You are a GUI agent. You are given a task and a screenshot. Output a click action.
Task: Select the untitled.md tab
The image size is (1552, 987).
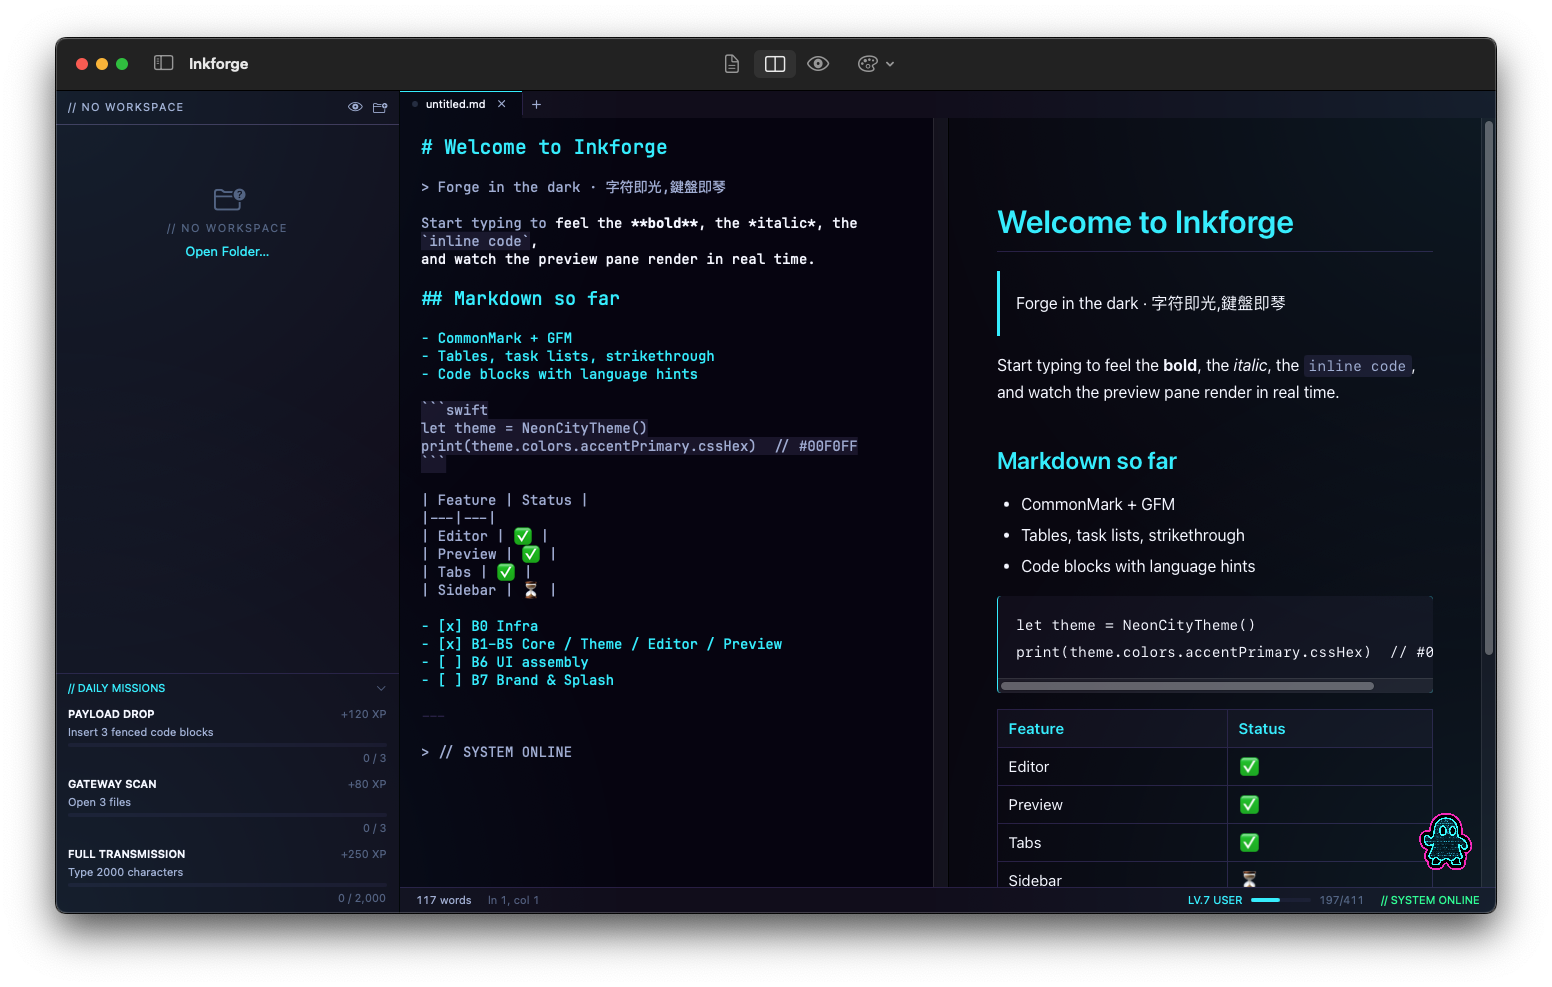[456, 104]
